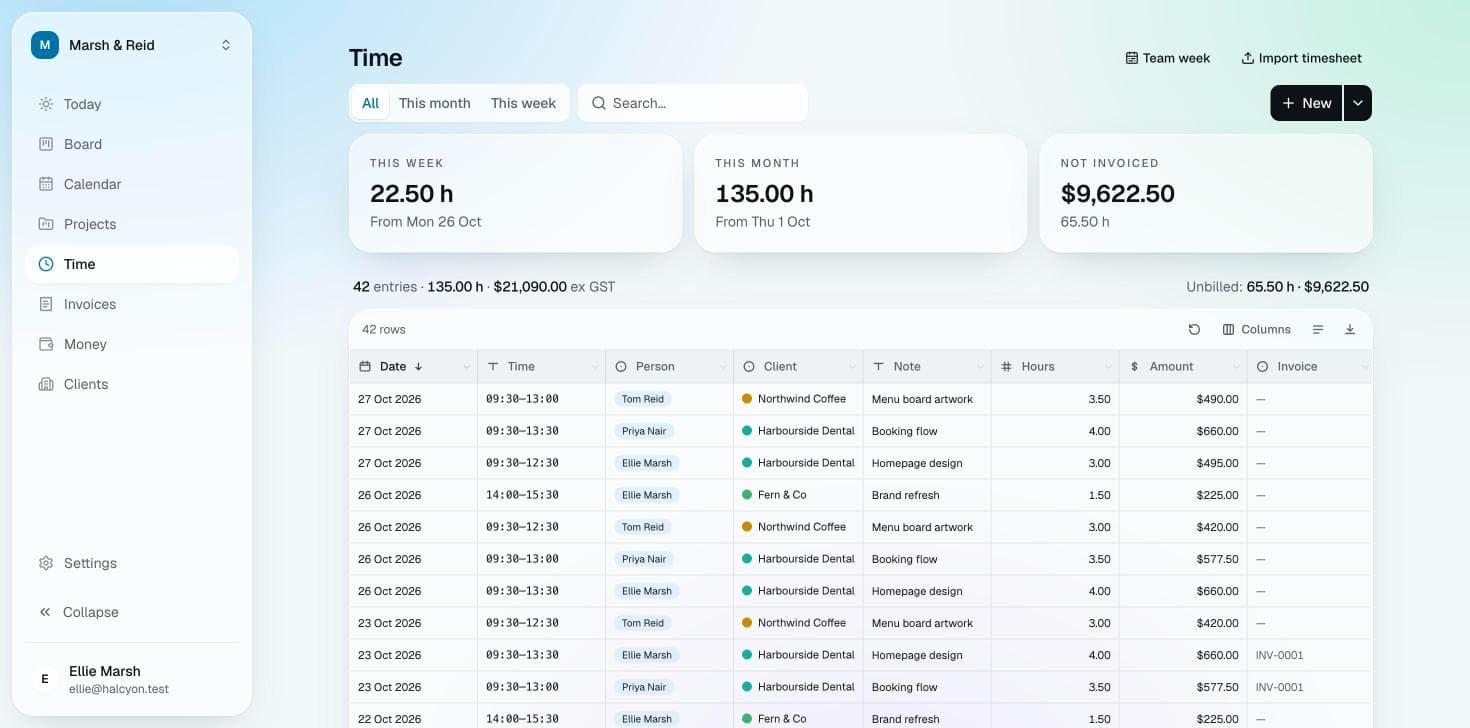1470x728 pixels.
Task: Select the All filter tab
Action: click(370, 103)
